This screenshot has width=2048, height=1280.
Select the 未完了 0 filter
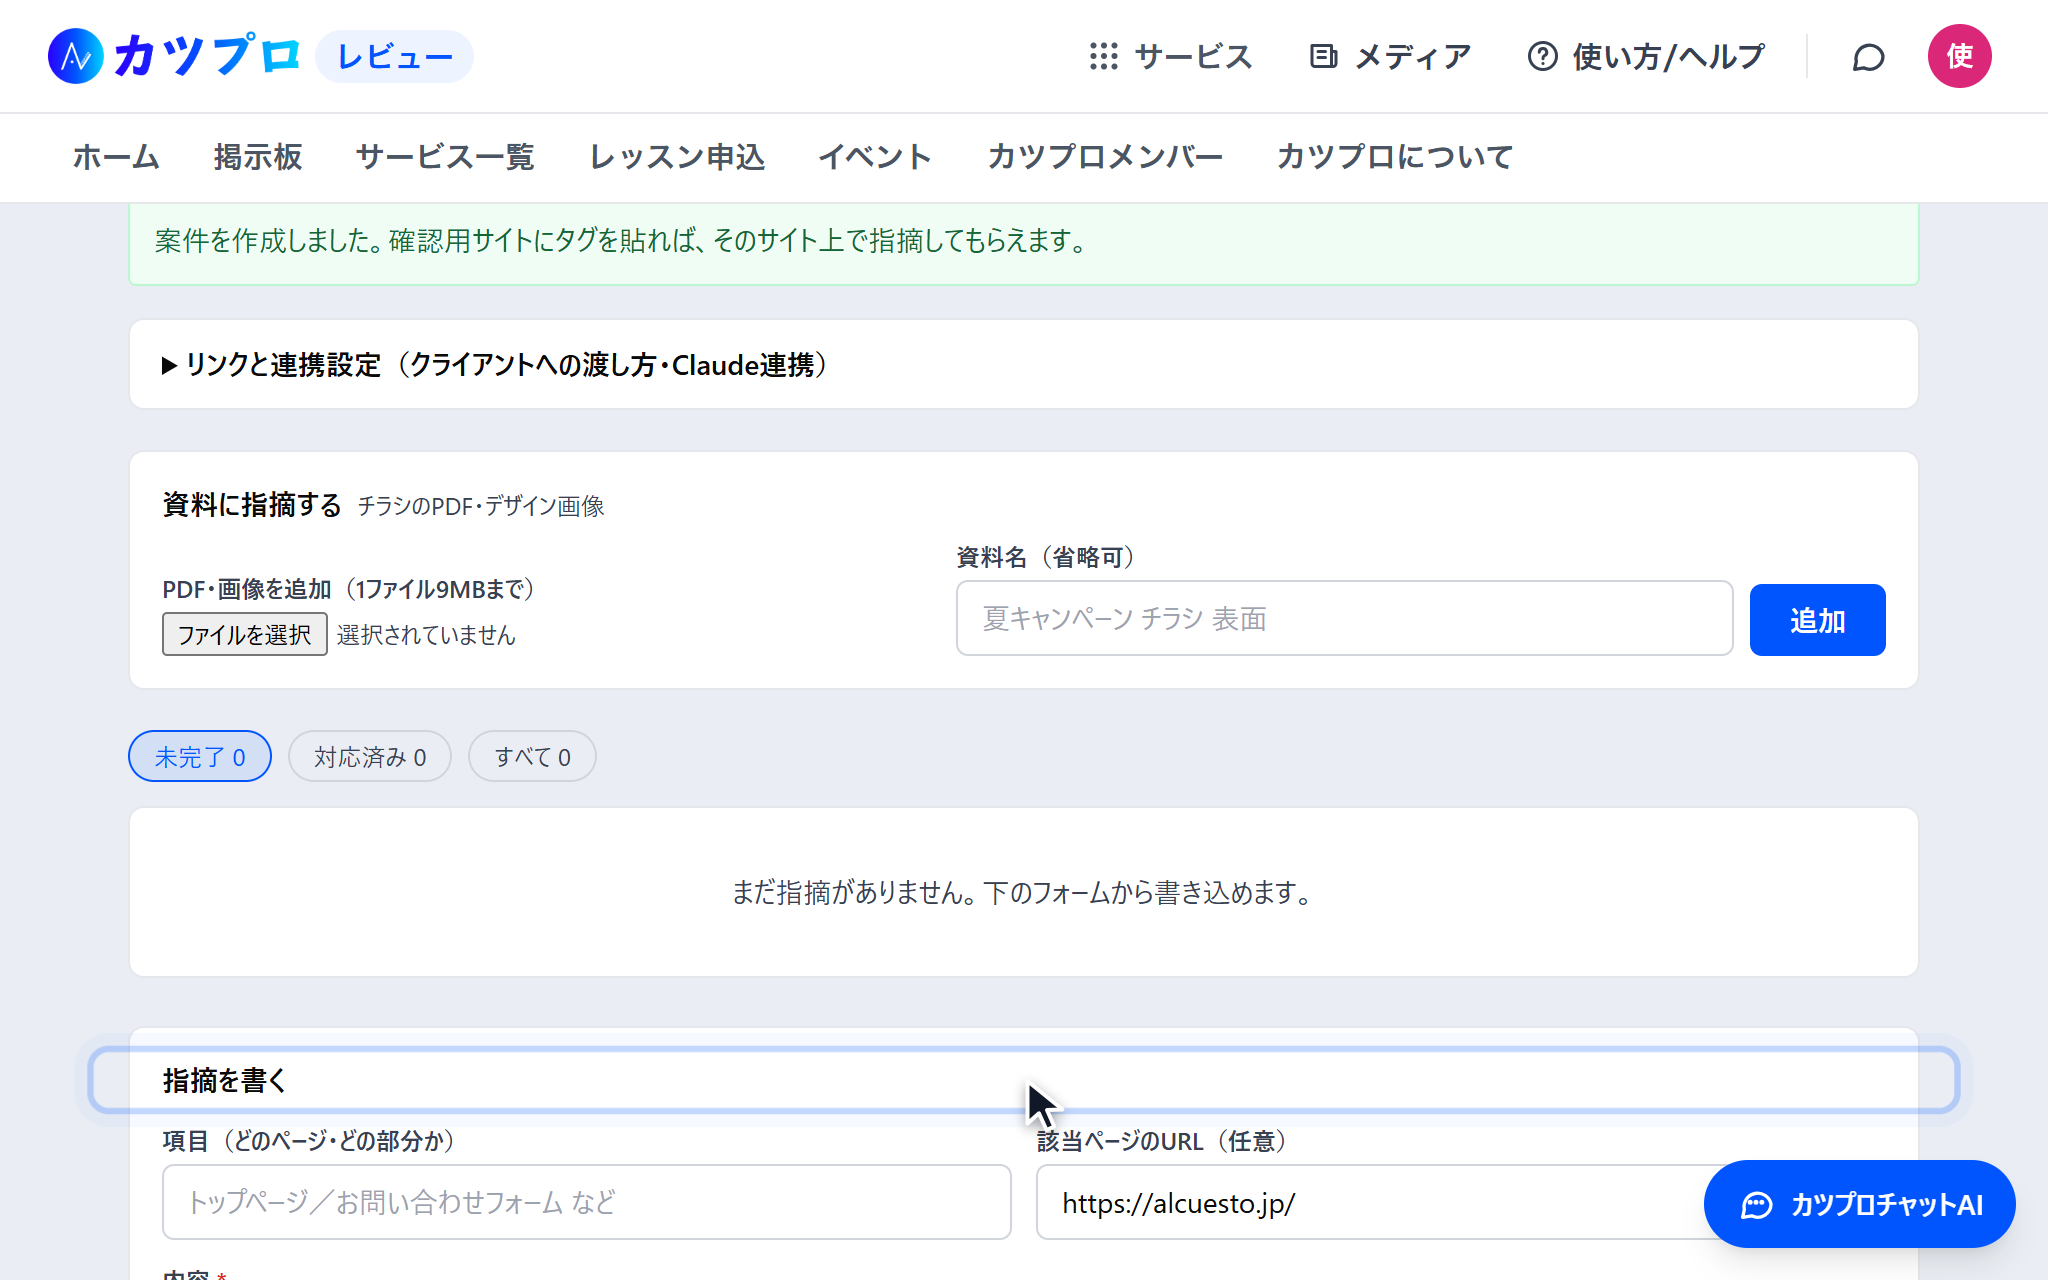[200, 757]
